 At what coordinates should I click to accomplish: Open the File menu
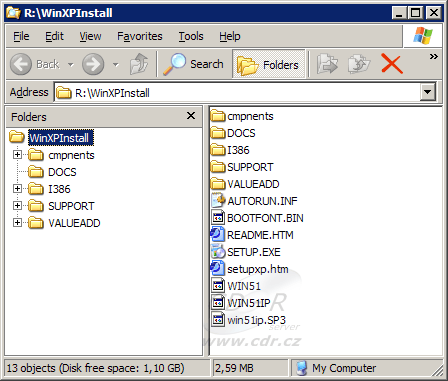click(21, 36)
